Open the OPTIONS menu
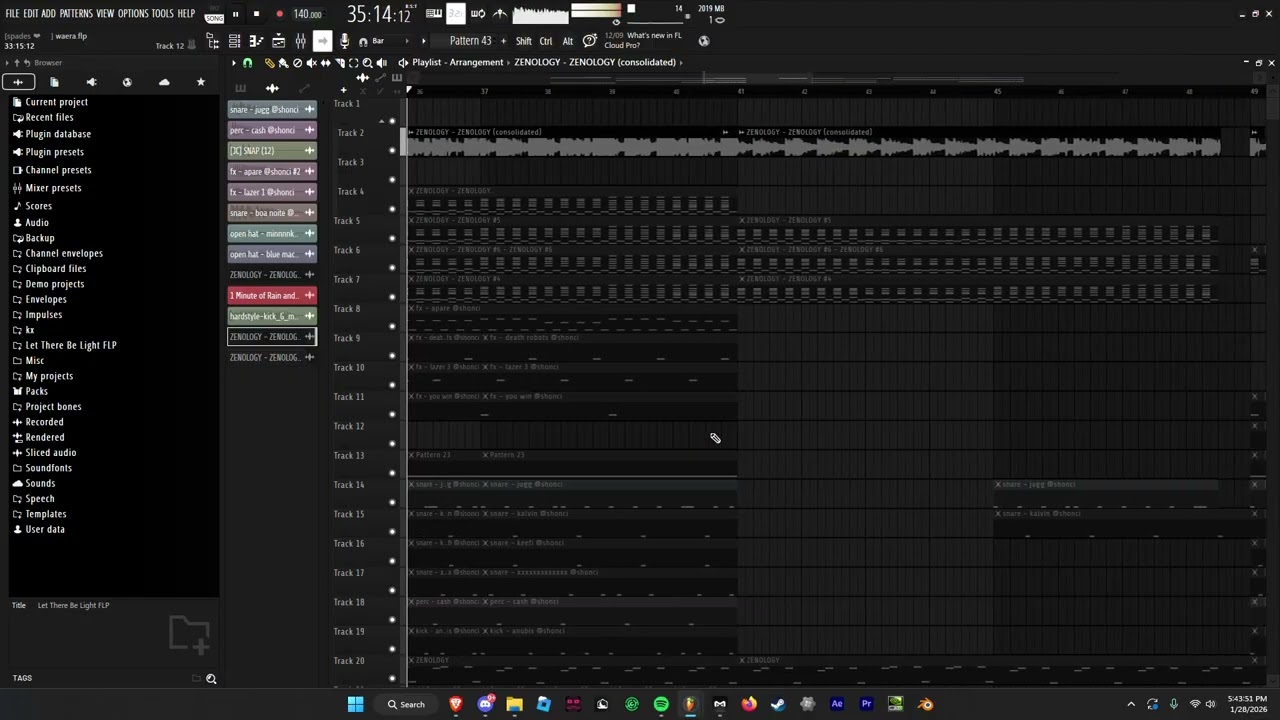 tap(133, 14)
